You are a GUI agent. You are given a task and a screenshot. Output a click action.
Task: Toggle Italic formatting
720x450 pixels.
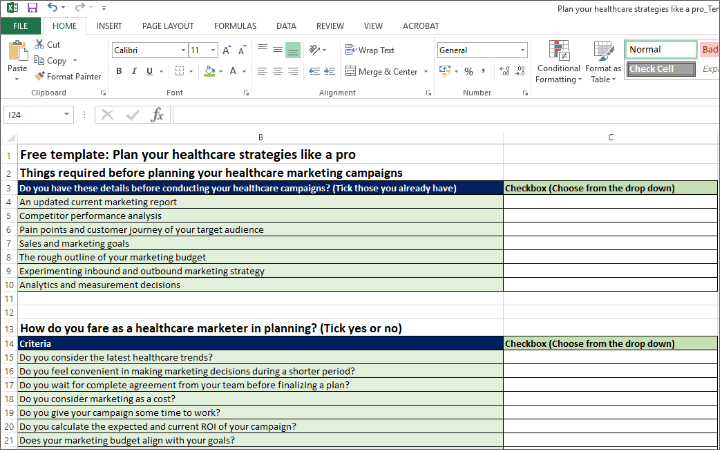133,71
